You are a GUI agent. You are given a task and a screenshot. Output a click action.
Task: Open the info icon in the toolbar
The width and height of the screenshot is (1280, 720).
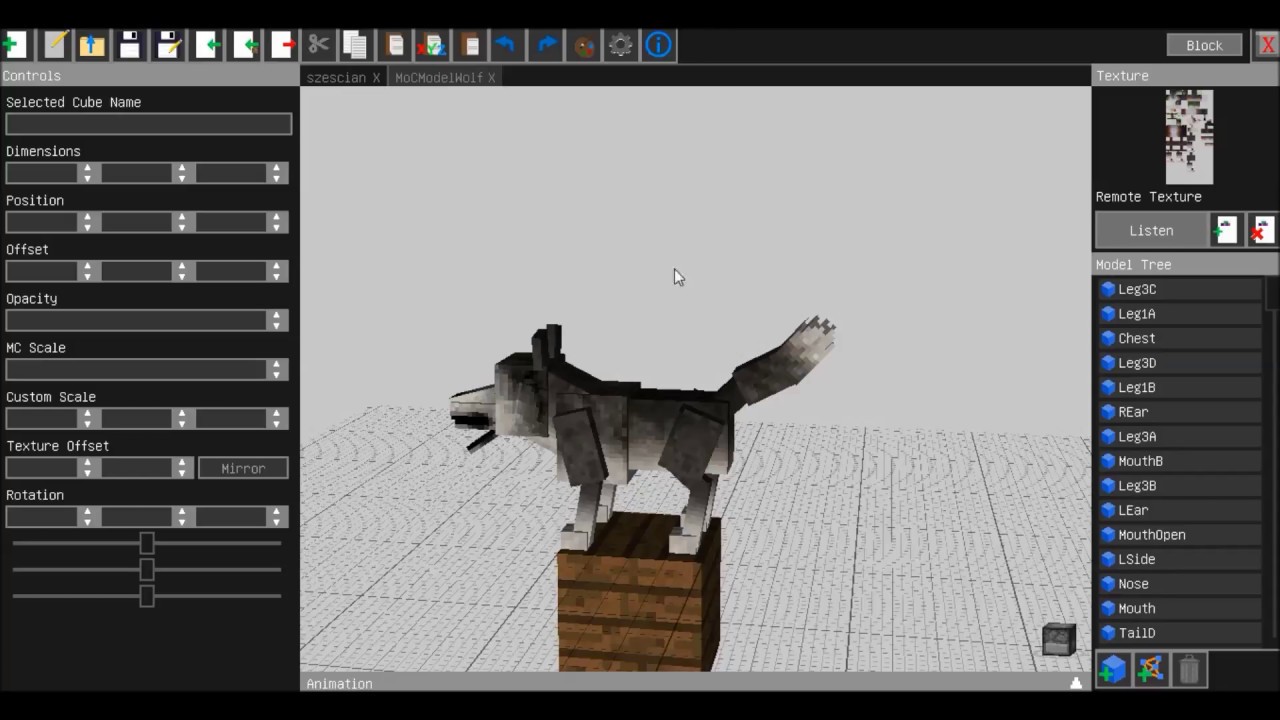point(659,45)
